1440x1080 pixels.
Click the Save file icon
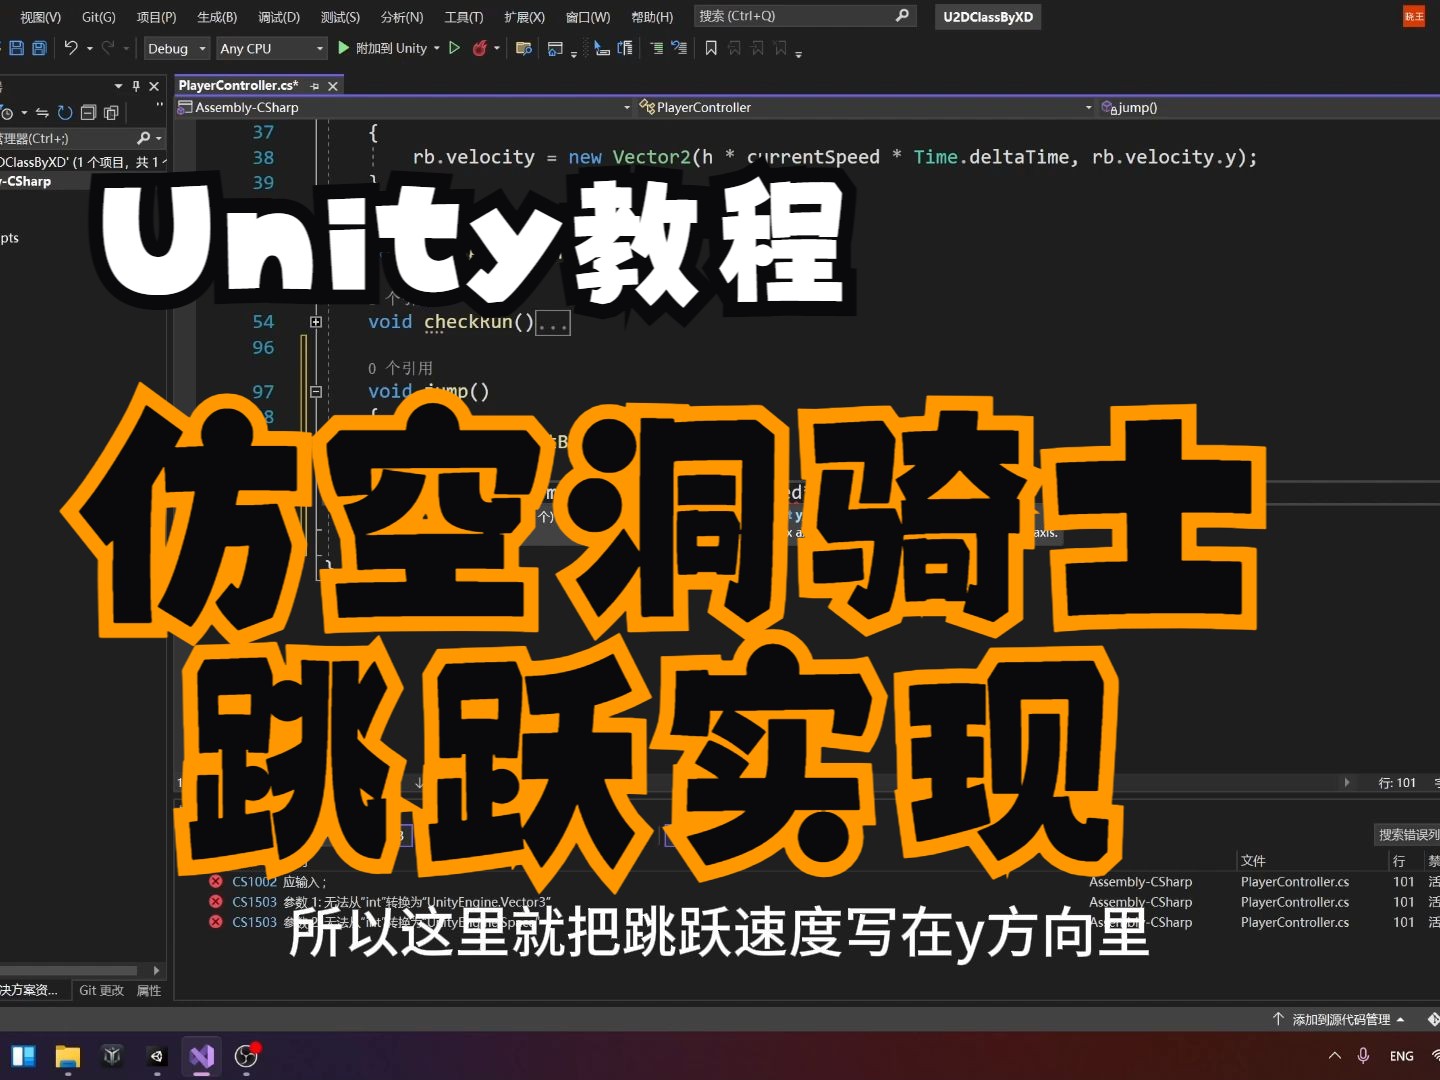16,48
